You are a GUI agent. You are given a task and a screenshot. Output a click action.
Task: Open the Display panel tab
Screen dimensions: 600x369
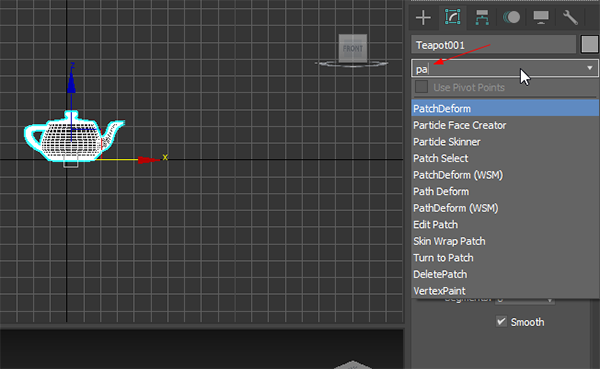pyautogui.click(x=541, y=18)
